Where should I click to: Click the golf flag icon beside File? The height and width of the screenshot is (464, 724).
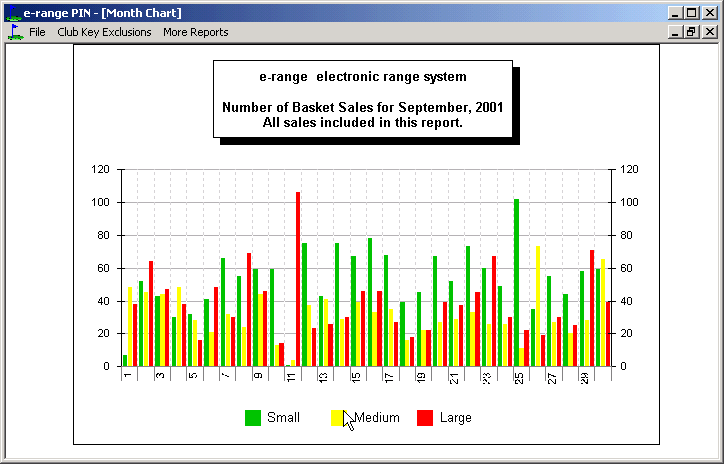(x=14, y=32)
